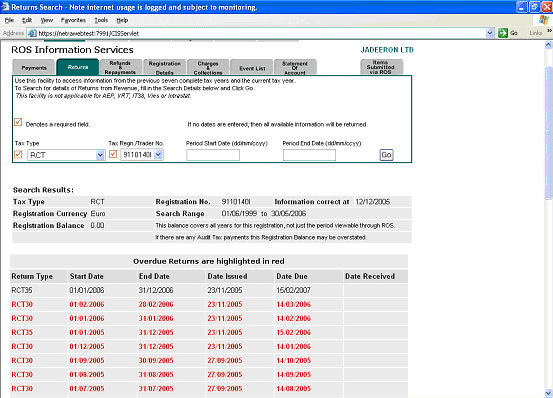Click the address bar URL field

click(x=262, y=33)
